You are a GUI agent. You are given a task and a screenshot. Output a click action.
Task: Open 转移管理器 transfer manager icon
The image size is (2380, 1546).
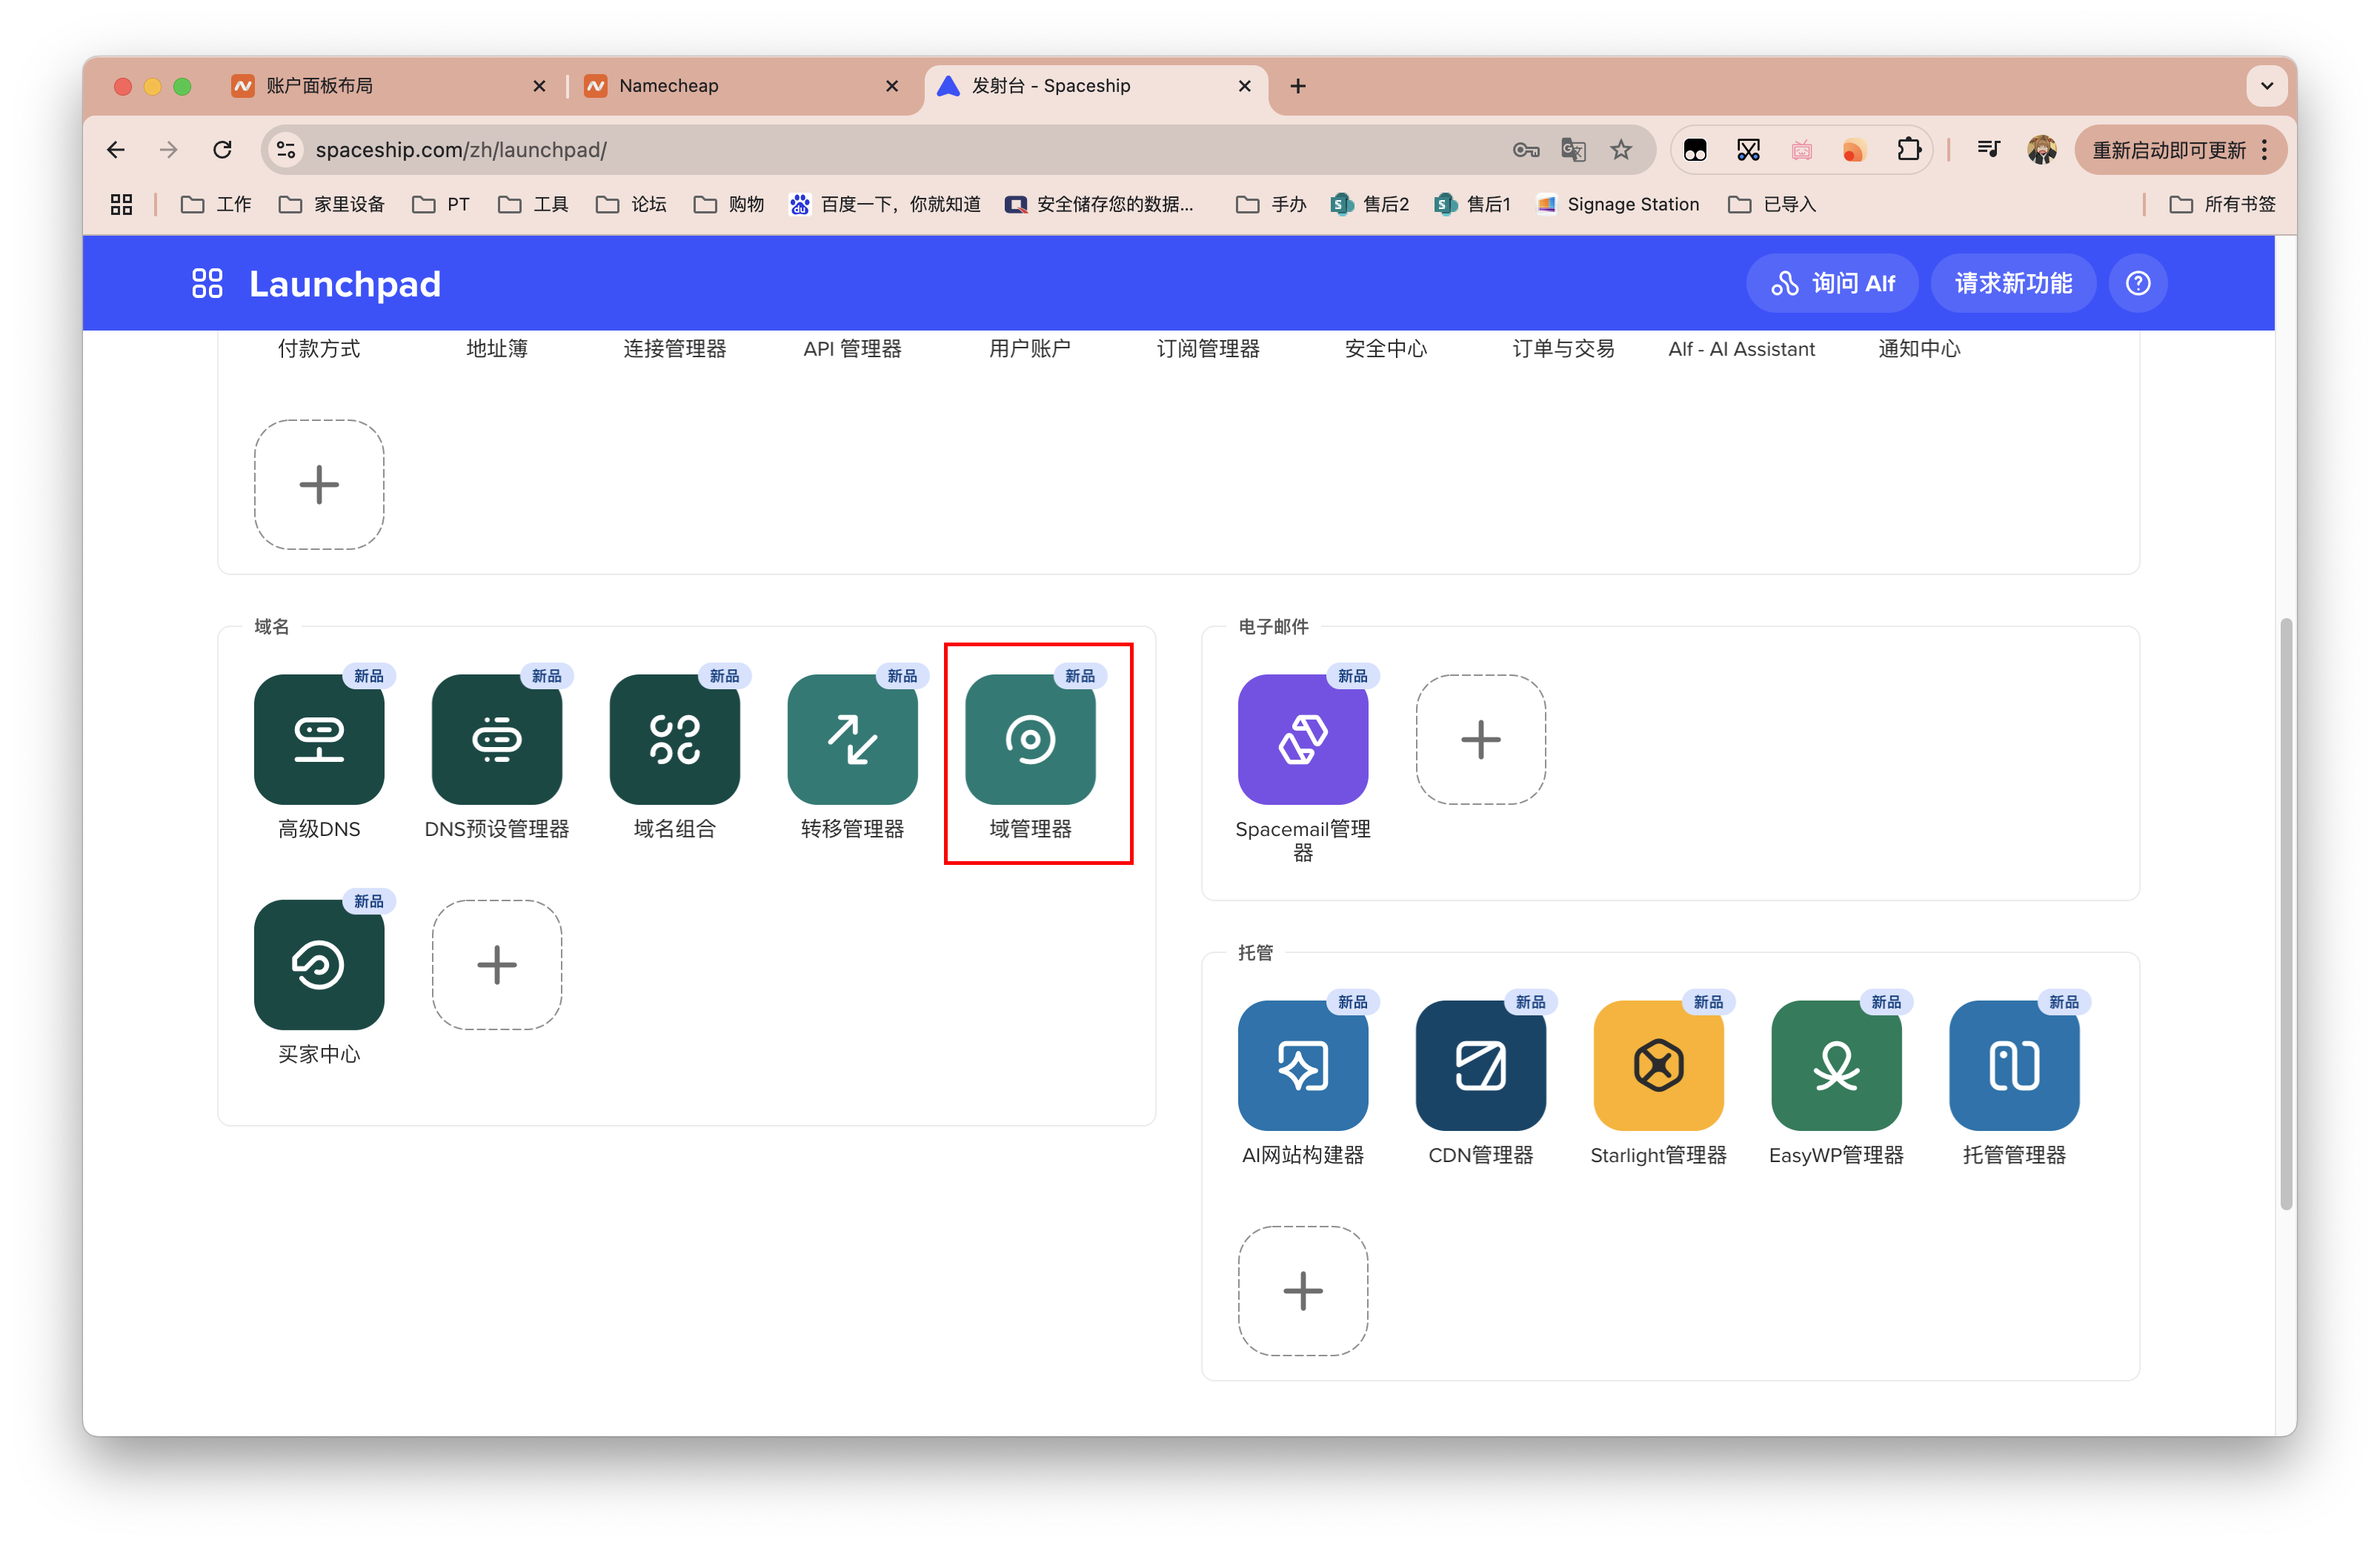coord(852,739)
